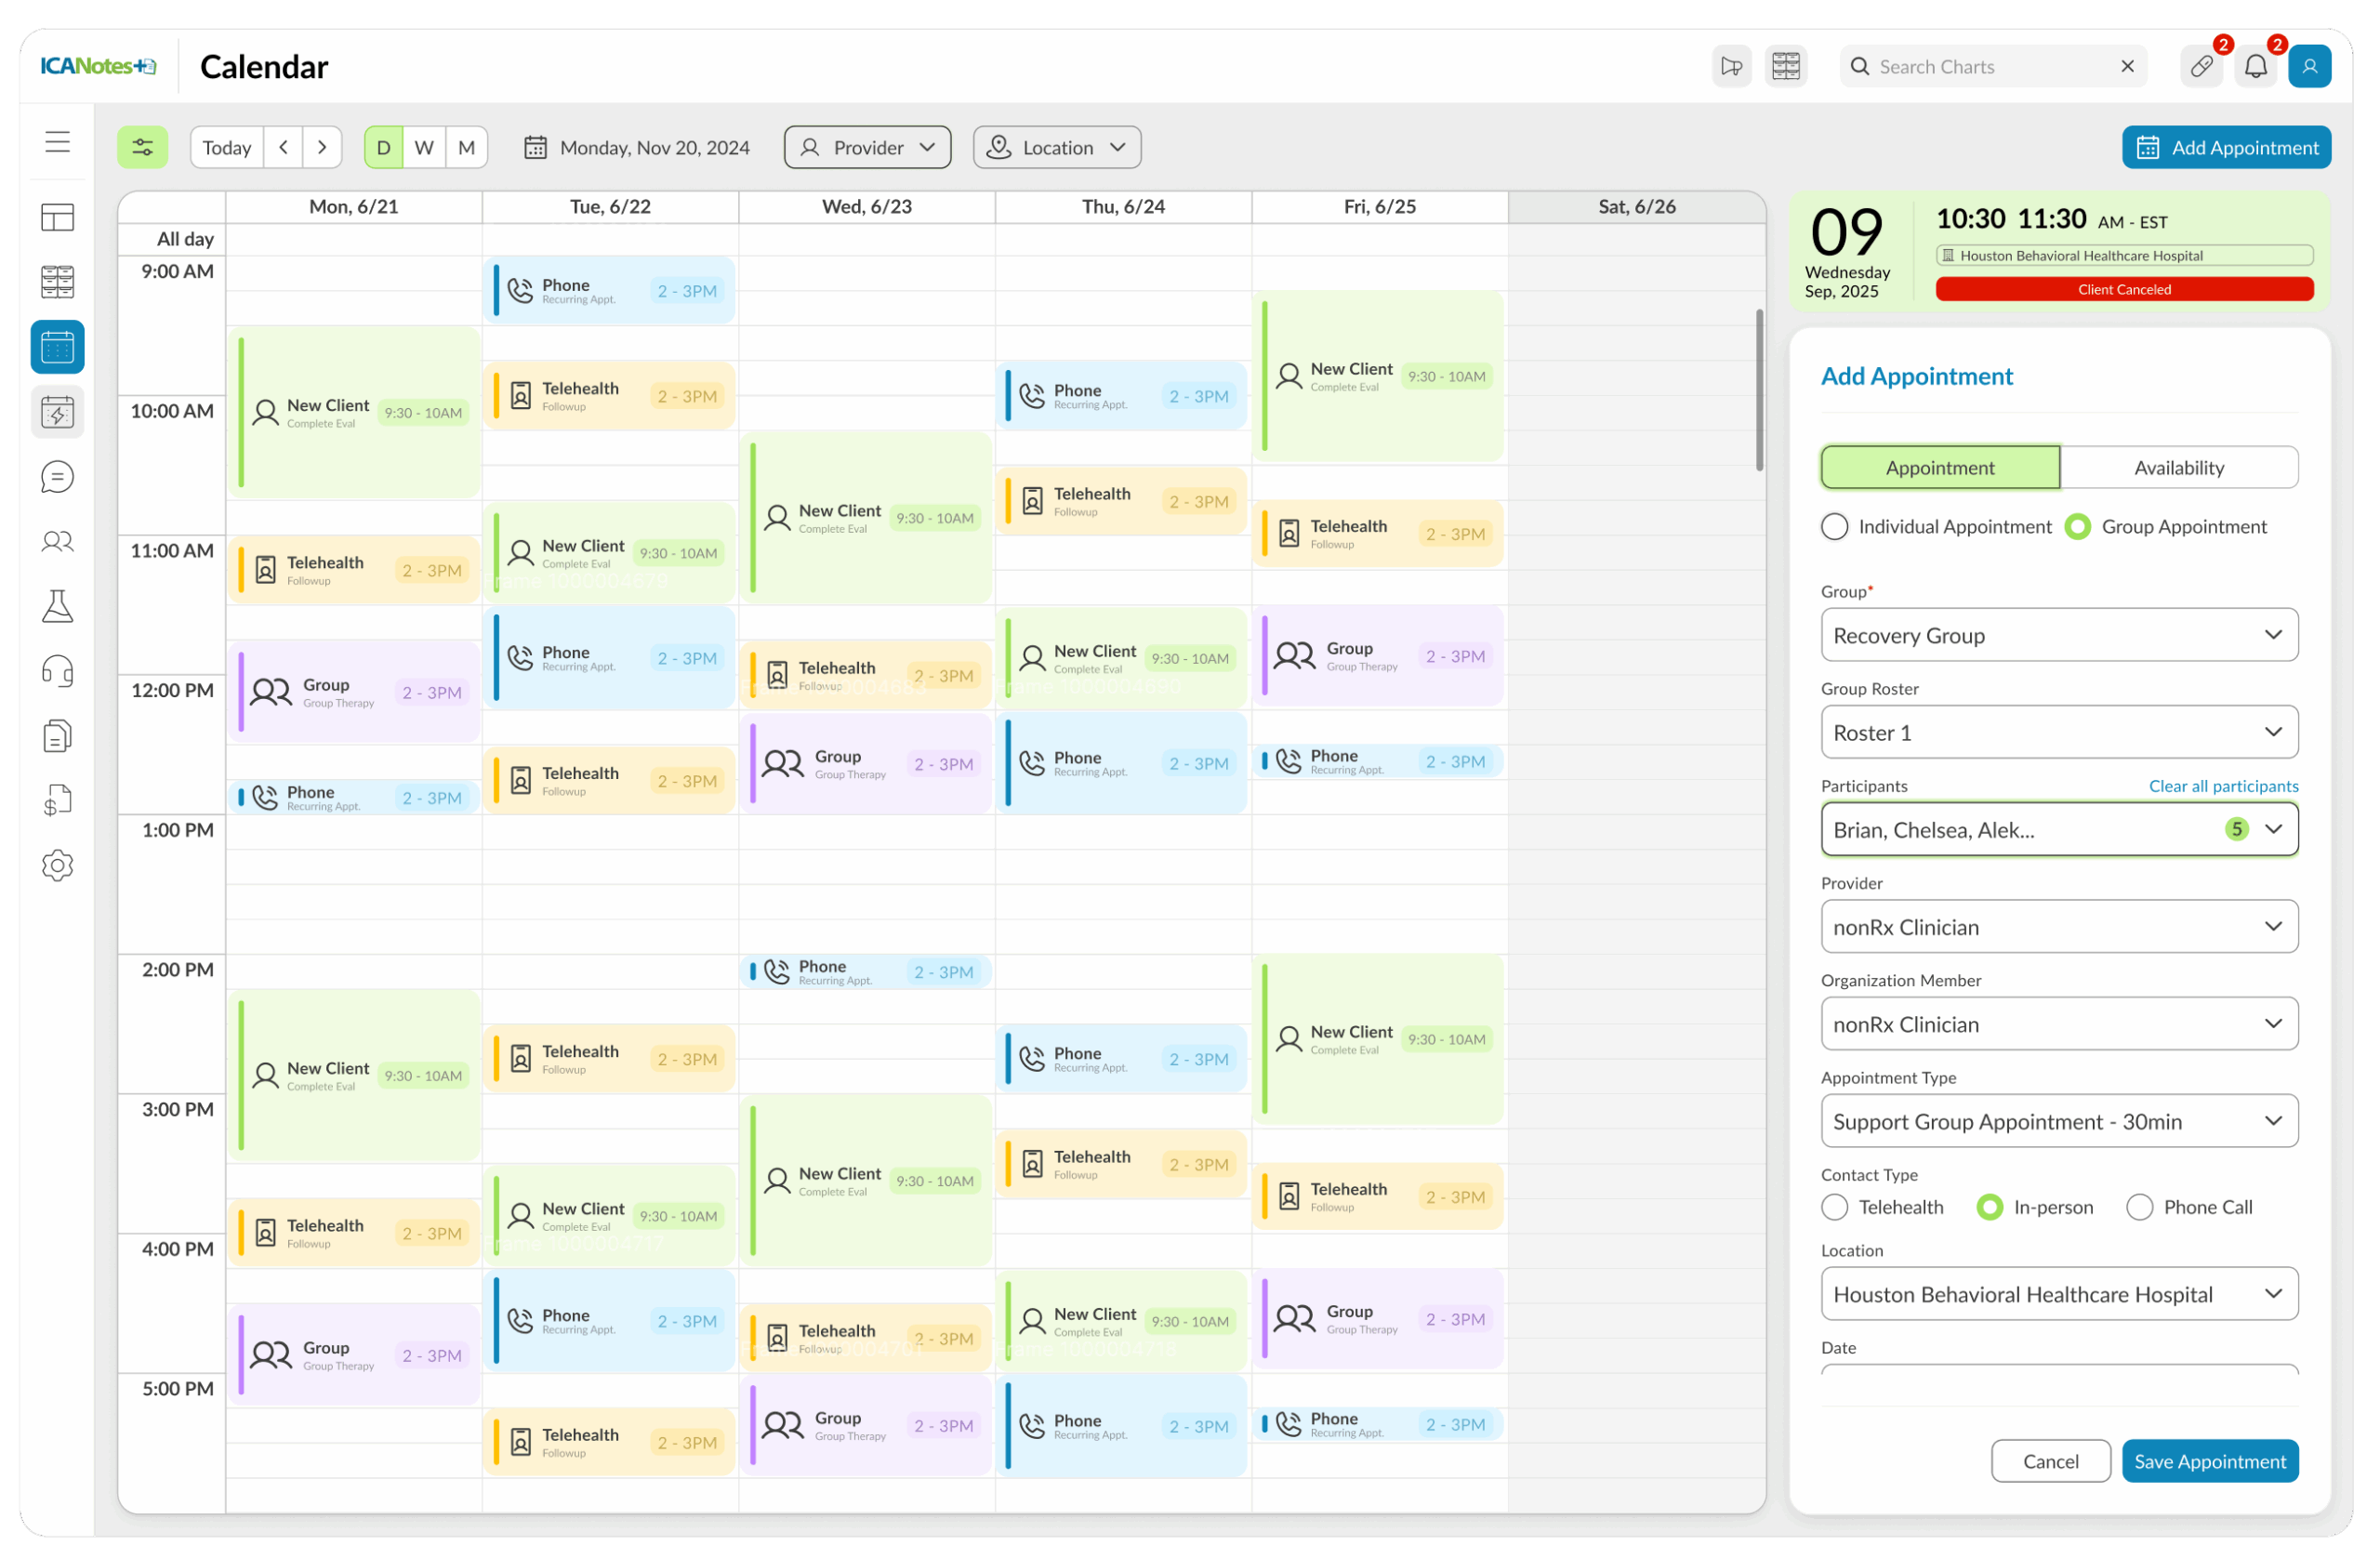Choose Phone Call contact type

coord(2139,1208)
